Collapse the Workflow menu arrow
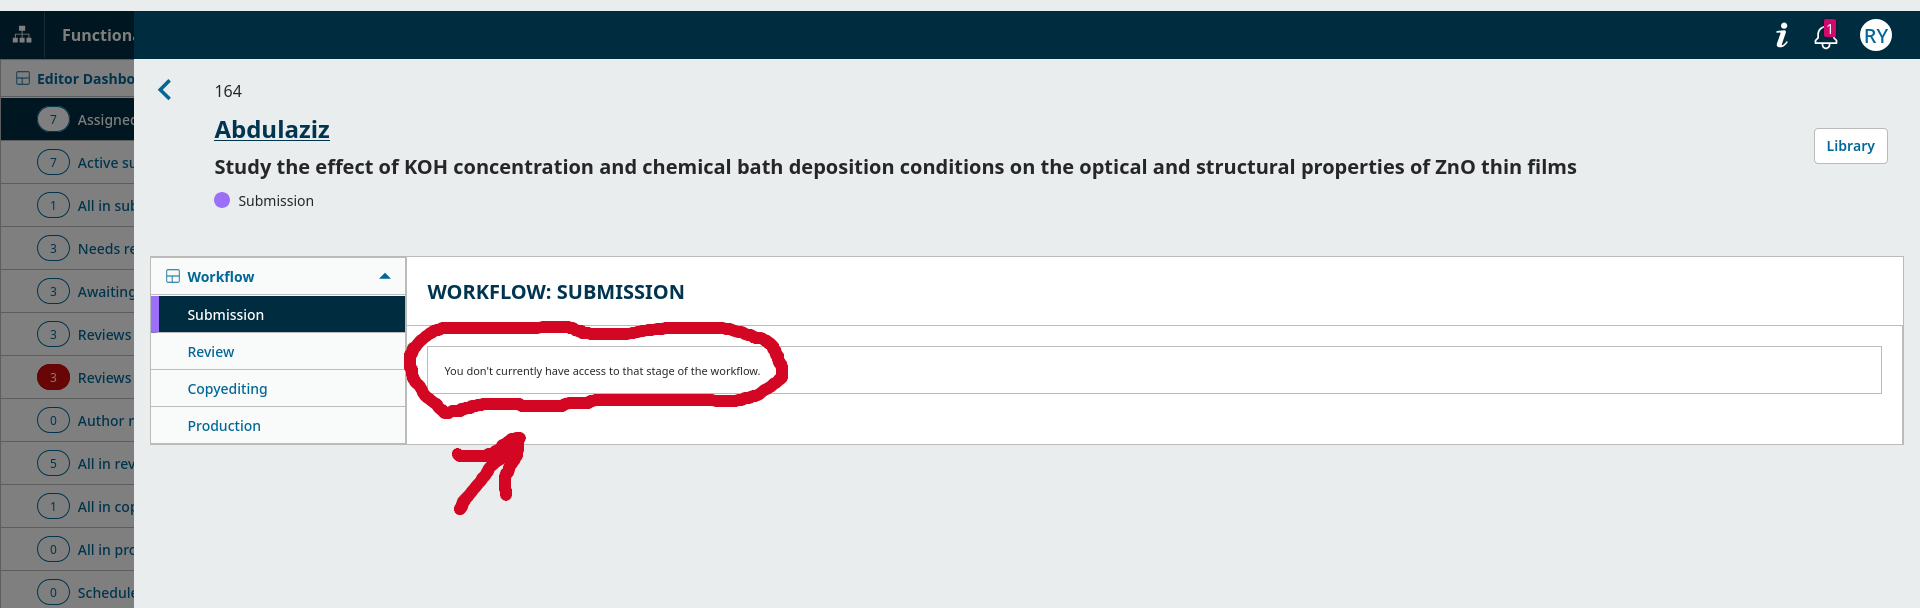The image size is (1920, 608). click(x=385, y=277)
